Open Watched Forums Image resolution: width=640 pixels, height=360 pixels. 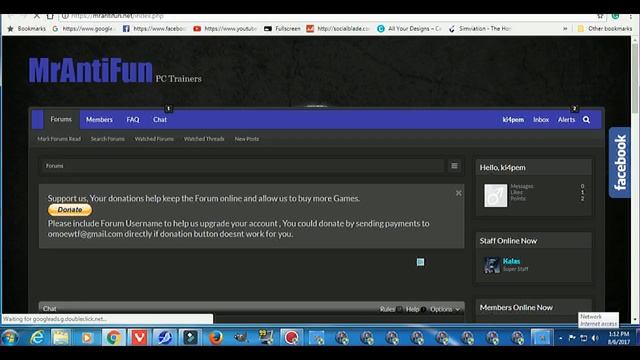154,139
